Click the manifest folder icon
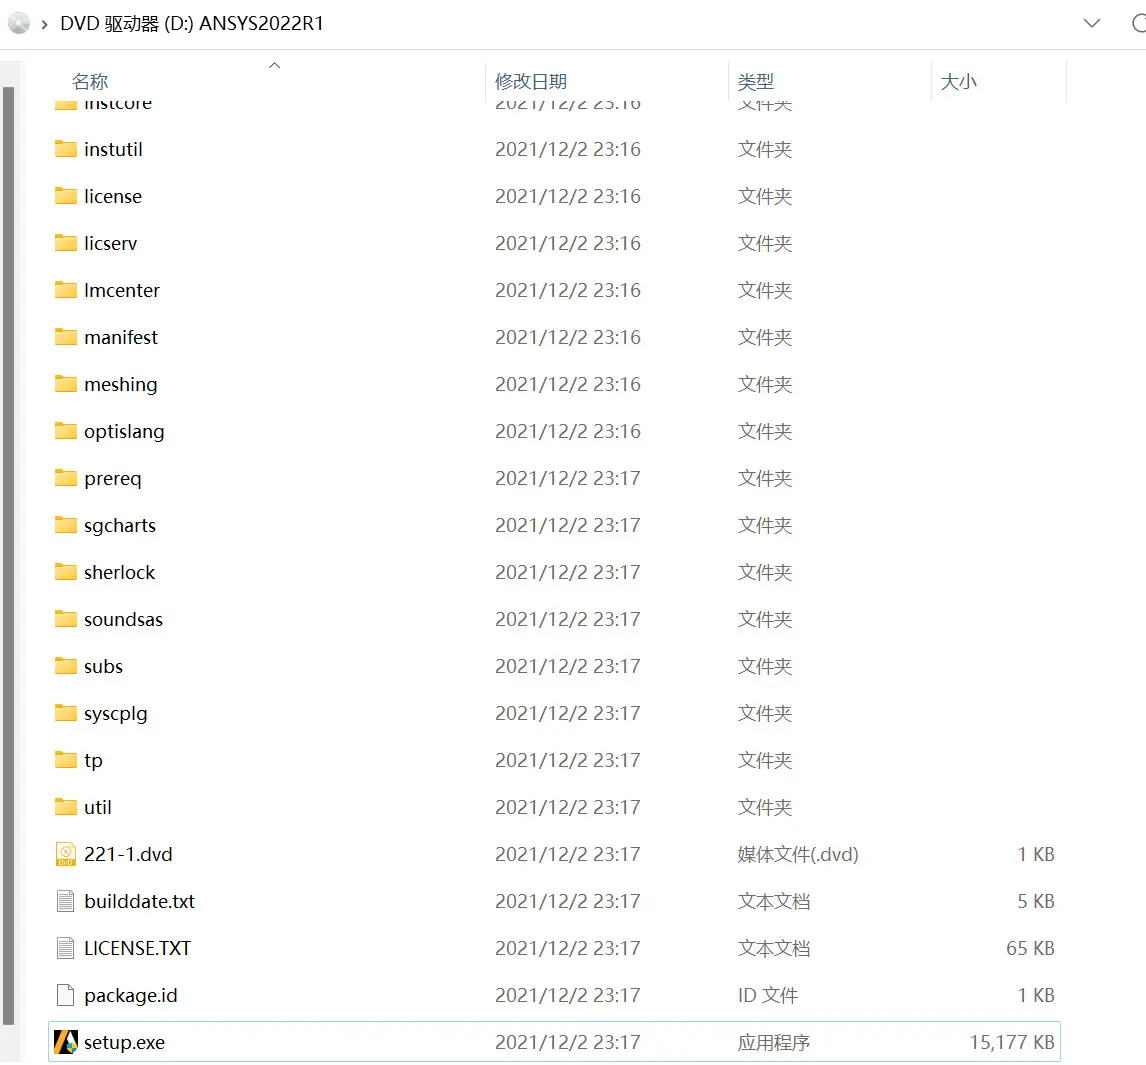The image size is (1146, 1065). point(66,337)
